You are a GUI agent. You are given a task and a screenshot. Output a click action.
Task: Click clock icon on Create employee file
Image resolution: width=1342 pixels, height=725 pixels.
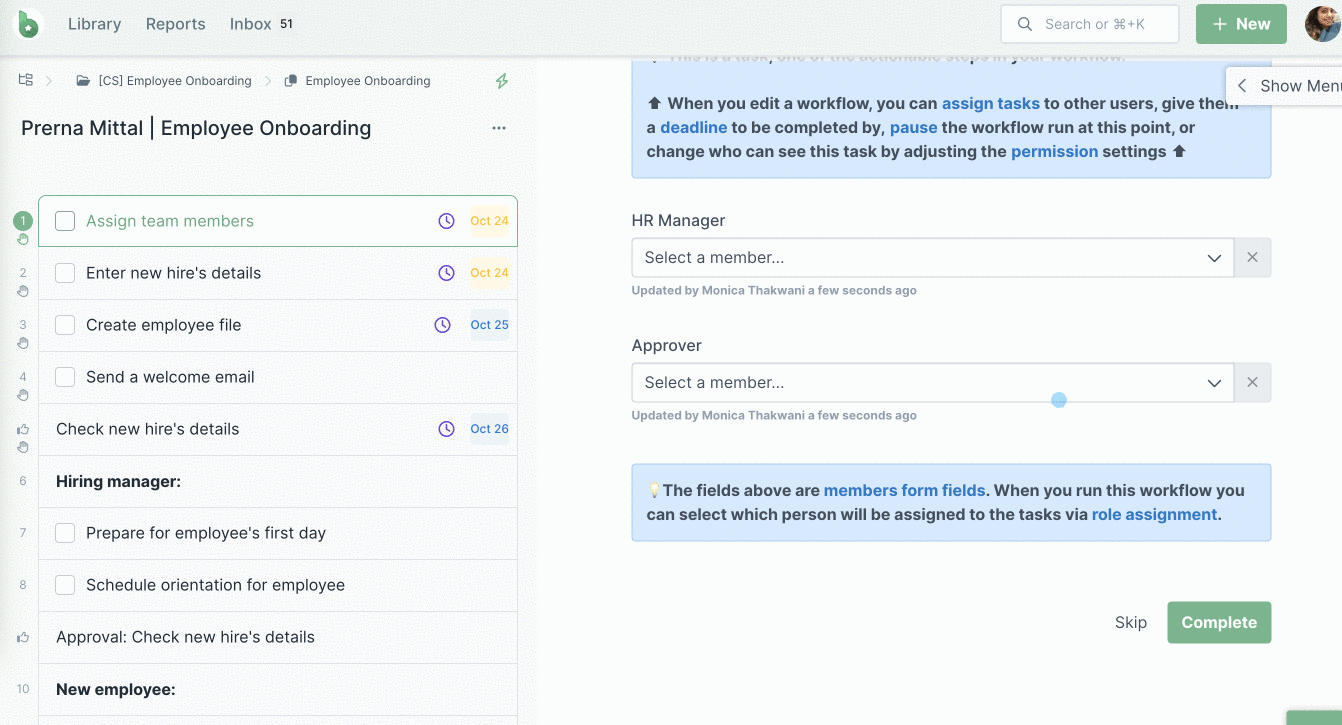click(x=443, y=325)
